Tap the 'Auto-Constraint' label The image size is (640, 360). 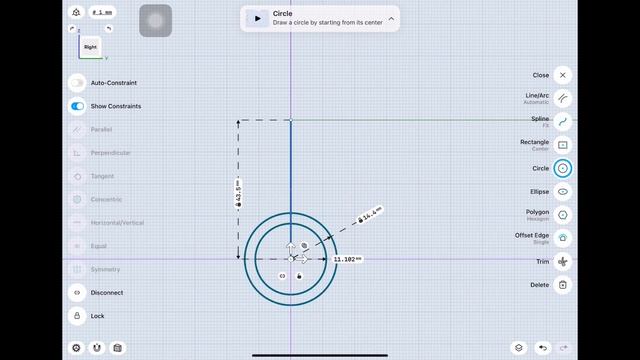[113, 83]
